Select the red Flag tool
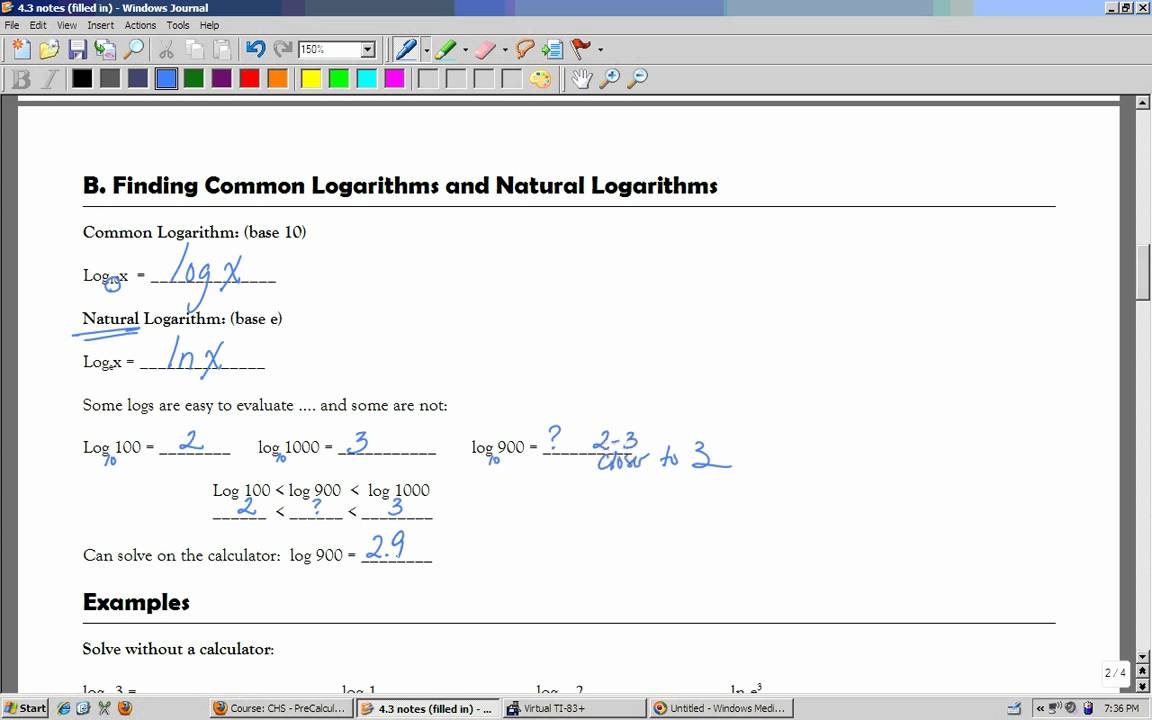The width and height of the screenshot is (1152, 720). [580, 49]
